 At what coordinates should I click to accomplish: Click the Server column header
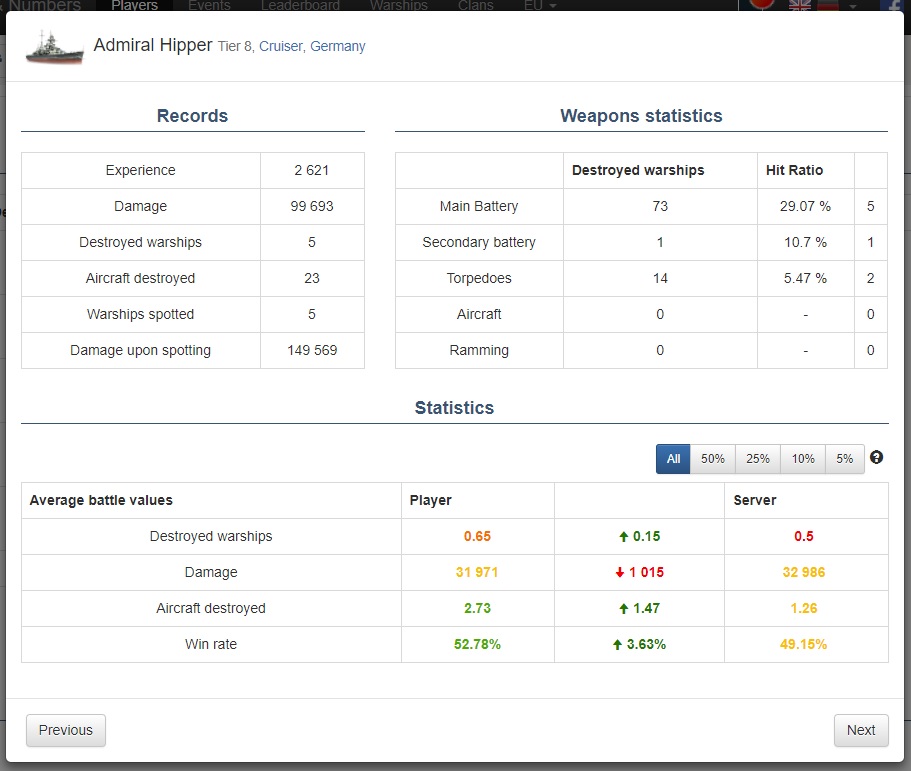(x=755, y=500)
